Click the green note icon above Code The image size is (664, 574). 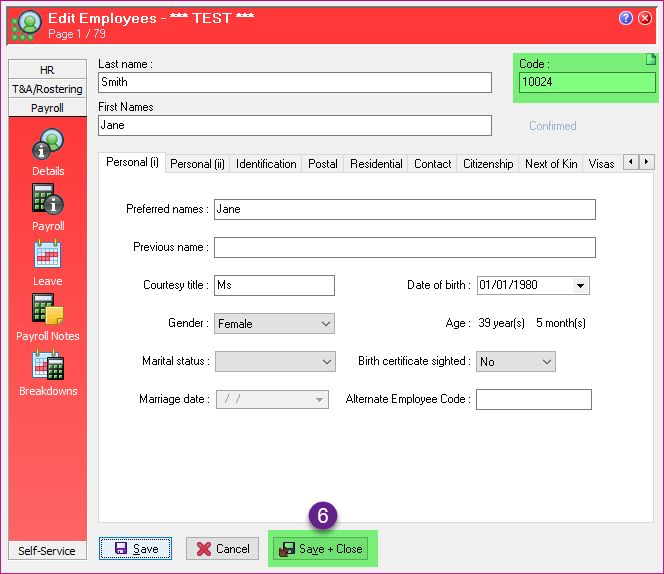coord(651,62)
